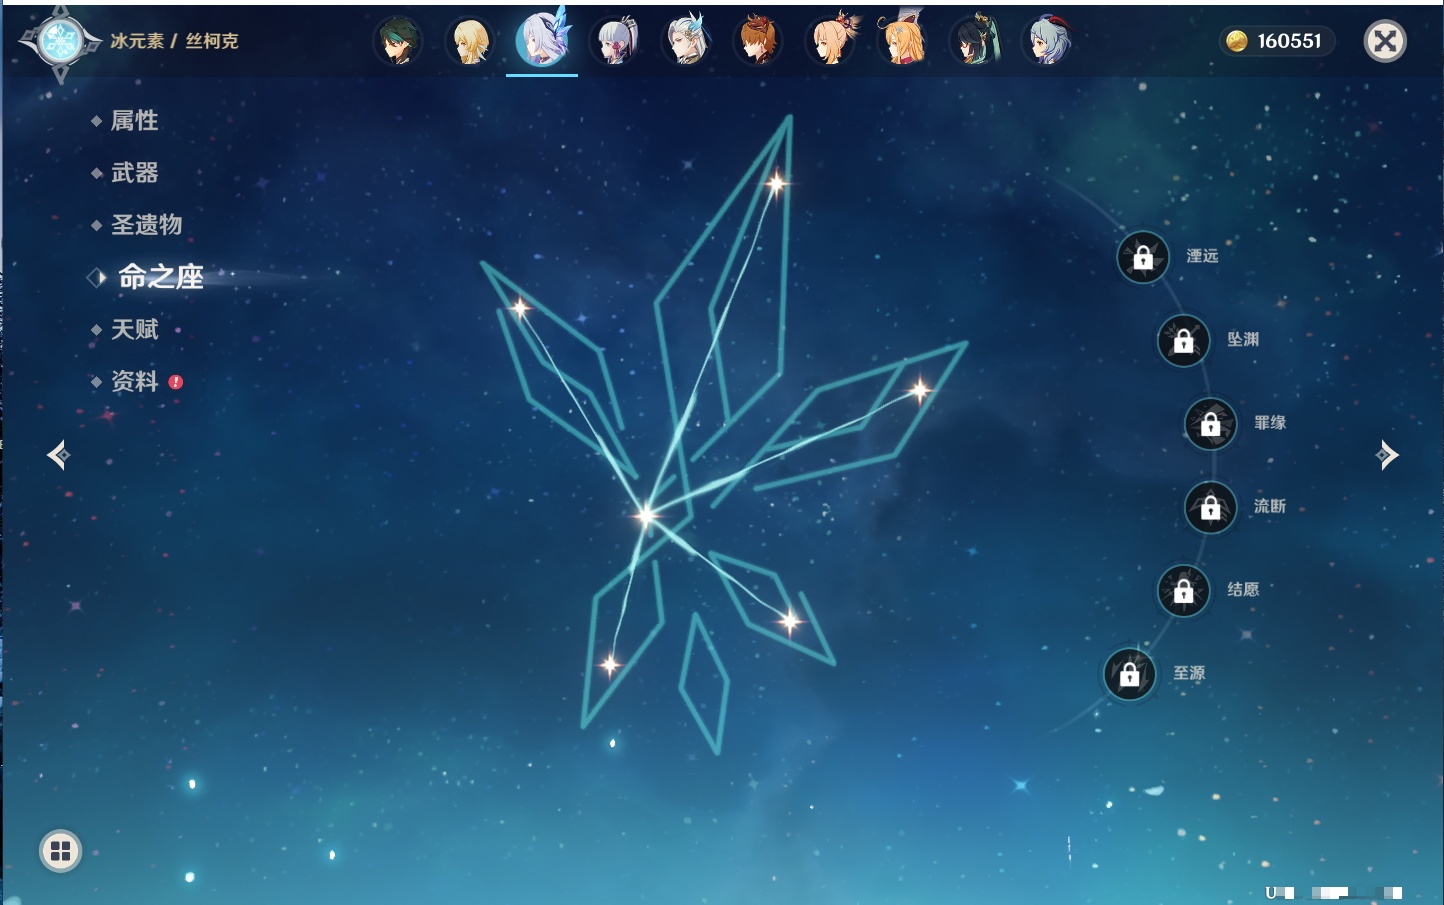Open the 天赋 talents menu
This screenshot has width=1444, height=905.
134,329
